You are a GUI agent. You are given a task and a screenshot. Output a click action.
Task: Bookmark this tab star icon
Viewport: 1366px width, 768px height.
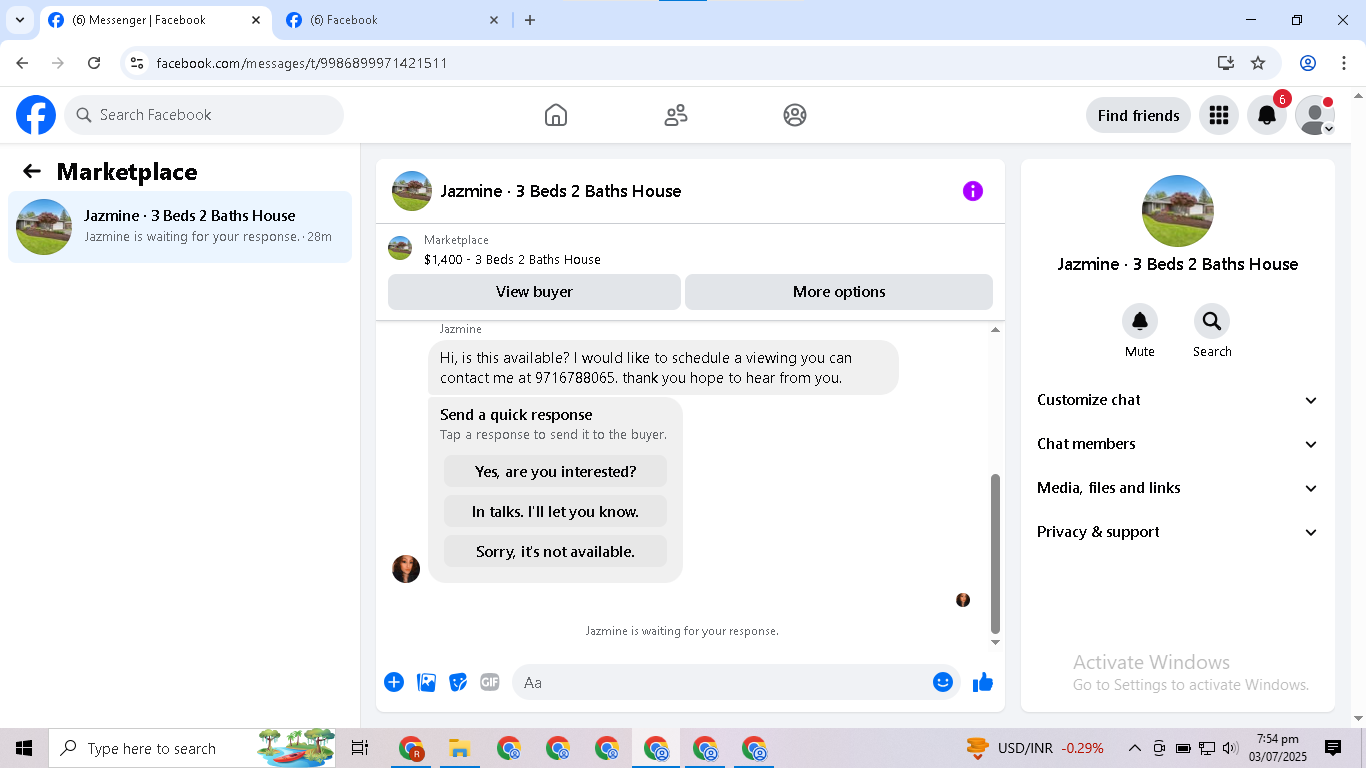tap(1258, 63)
